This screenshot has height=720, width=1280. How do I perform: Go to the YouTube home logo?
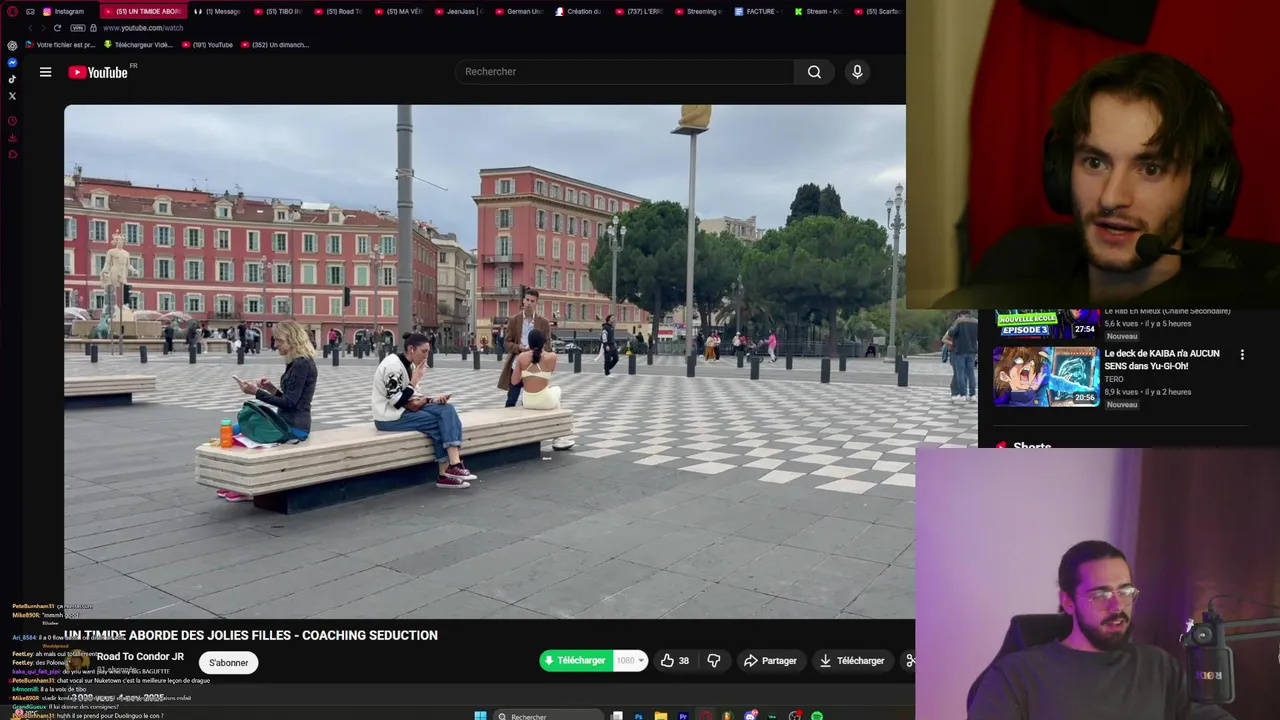tap(98, 72)
